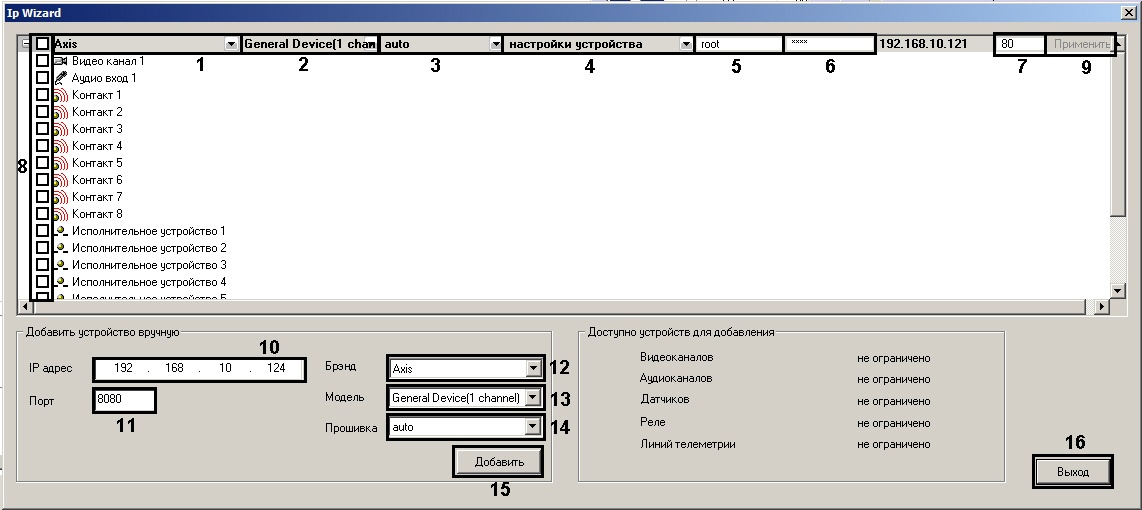1142x510 pixels.
Task: Open the Брэнд dropdown in manual add
Action: (532, 368)
